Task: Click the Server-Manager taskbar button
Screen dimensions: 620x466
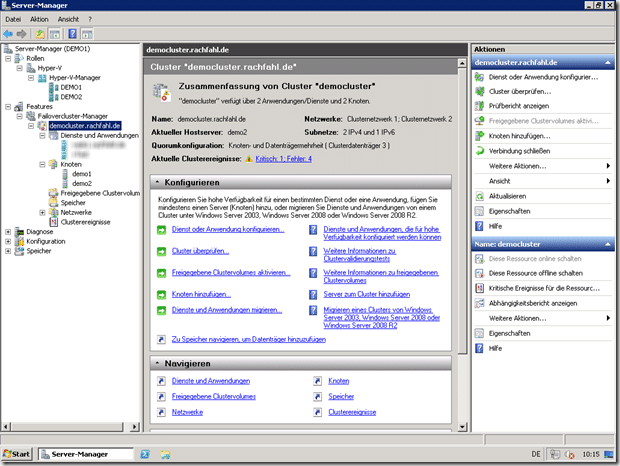Action: pyautogui.click(x=86, y=454)
